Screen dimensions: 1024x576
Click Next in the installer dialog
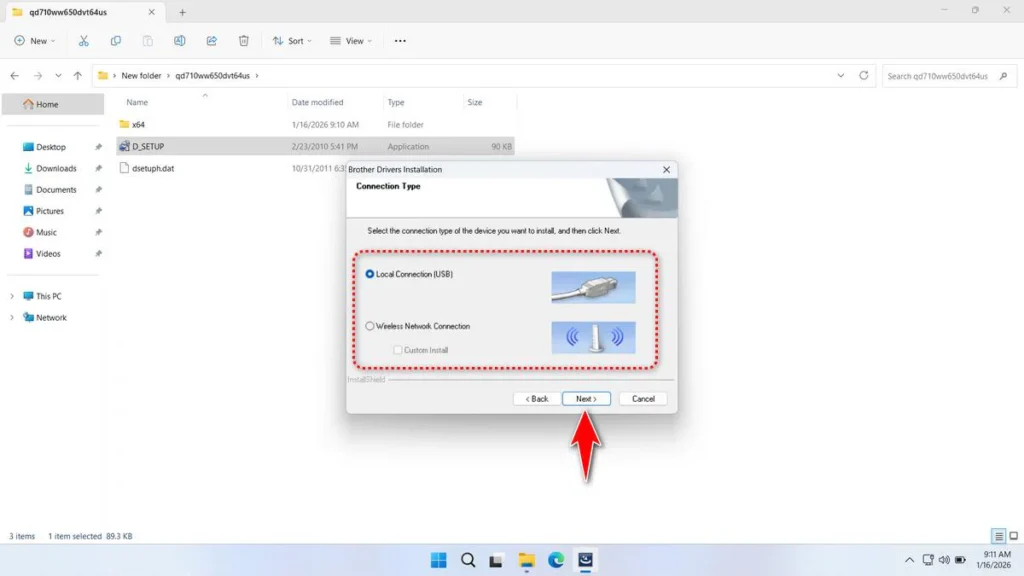point(586,399)
